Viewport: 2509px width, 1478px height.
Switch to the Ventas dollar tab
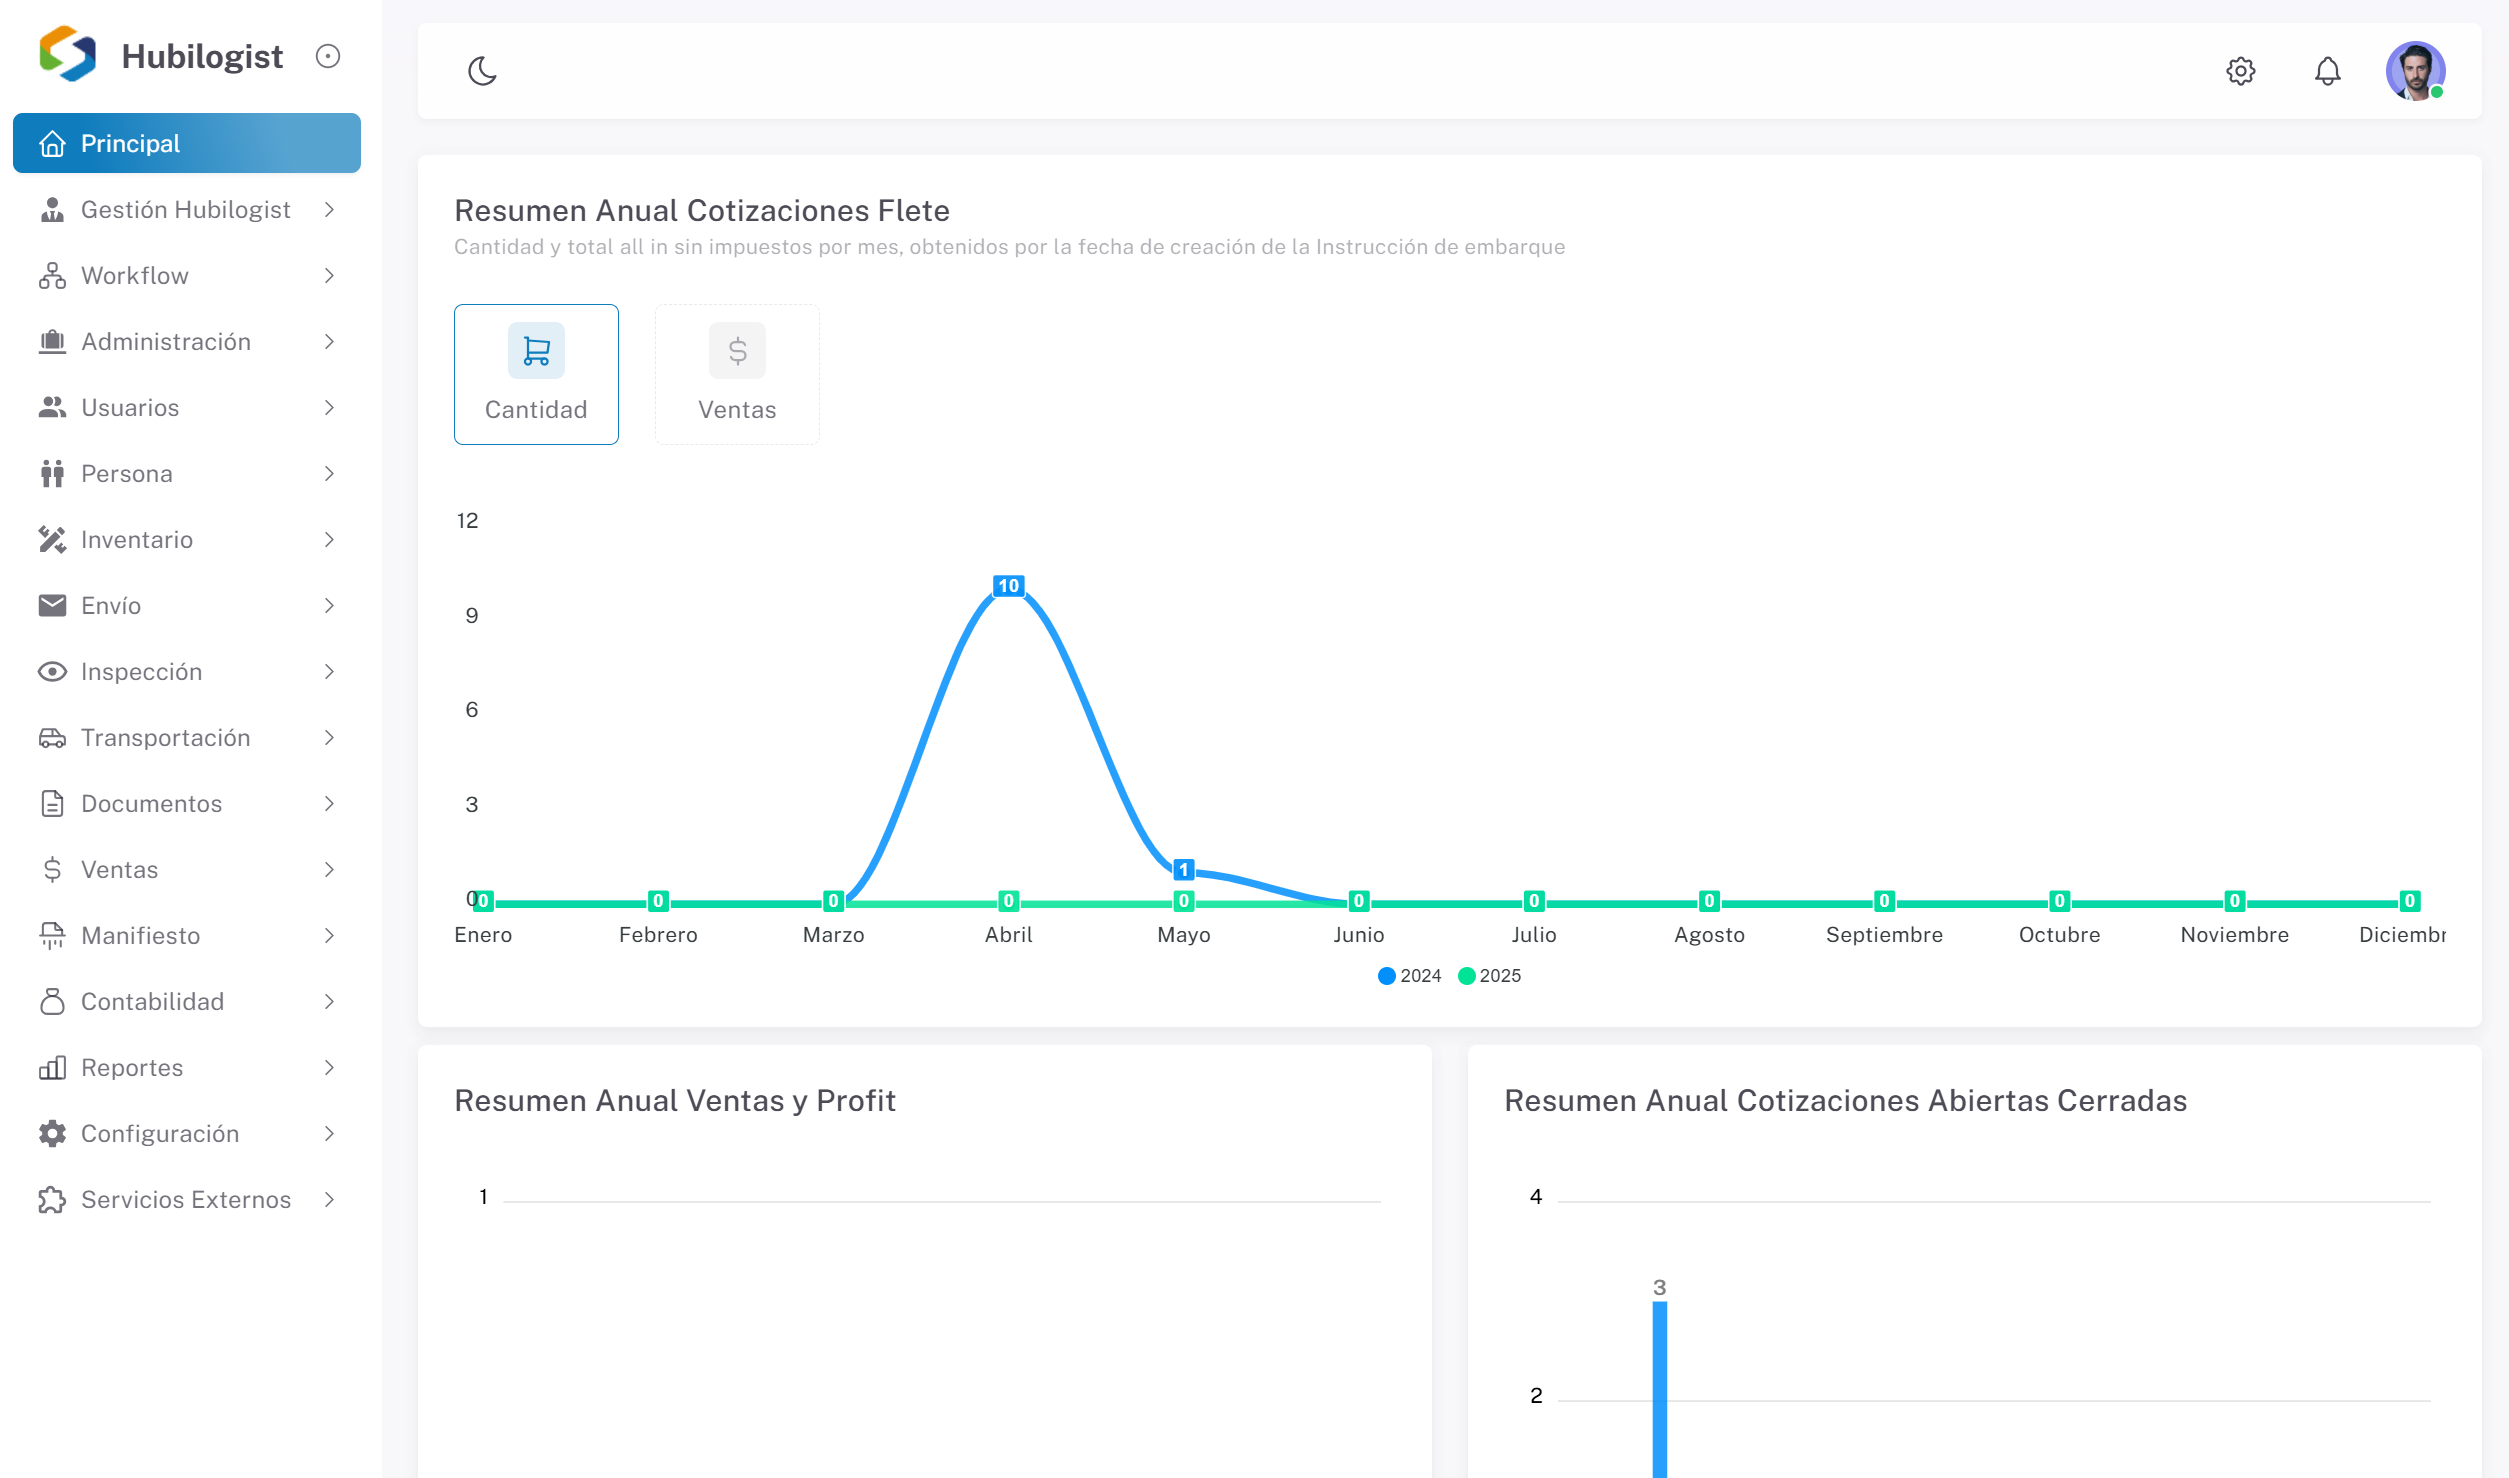(x=737, y=374)
